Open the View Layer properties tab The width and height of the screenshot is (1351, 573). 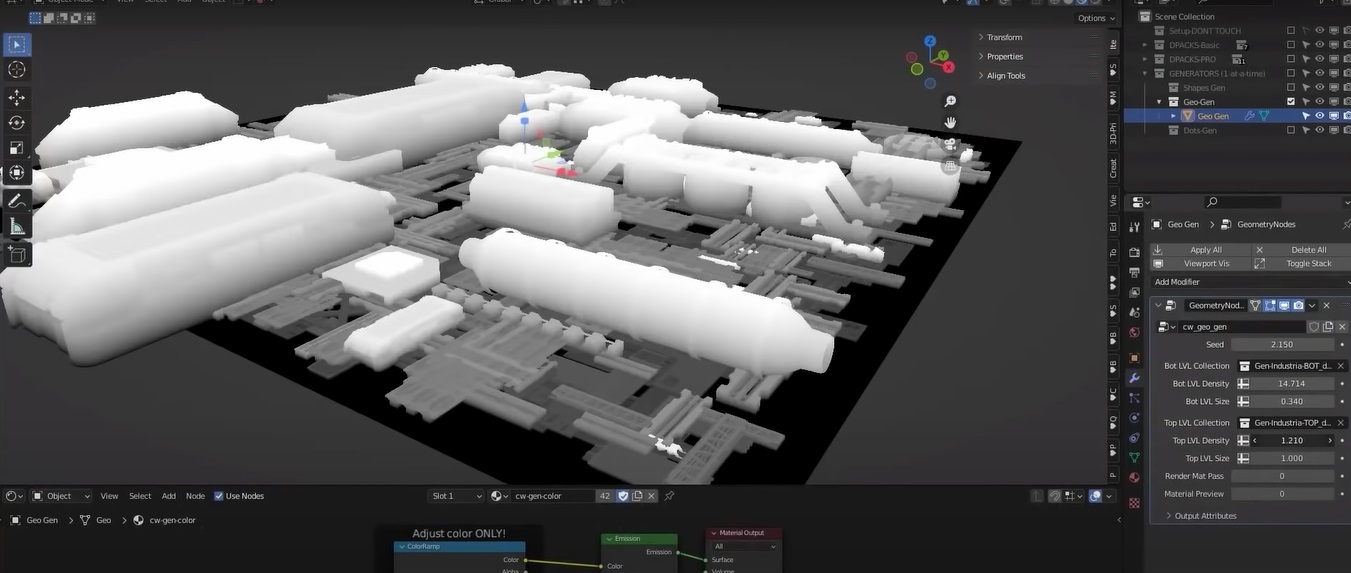point(1134,293)
